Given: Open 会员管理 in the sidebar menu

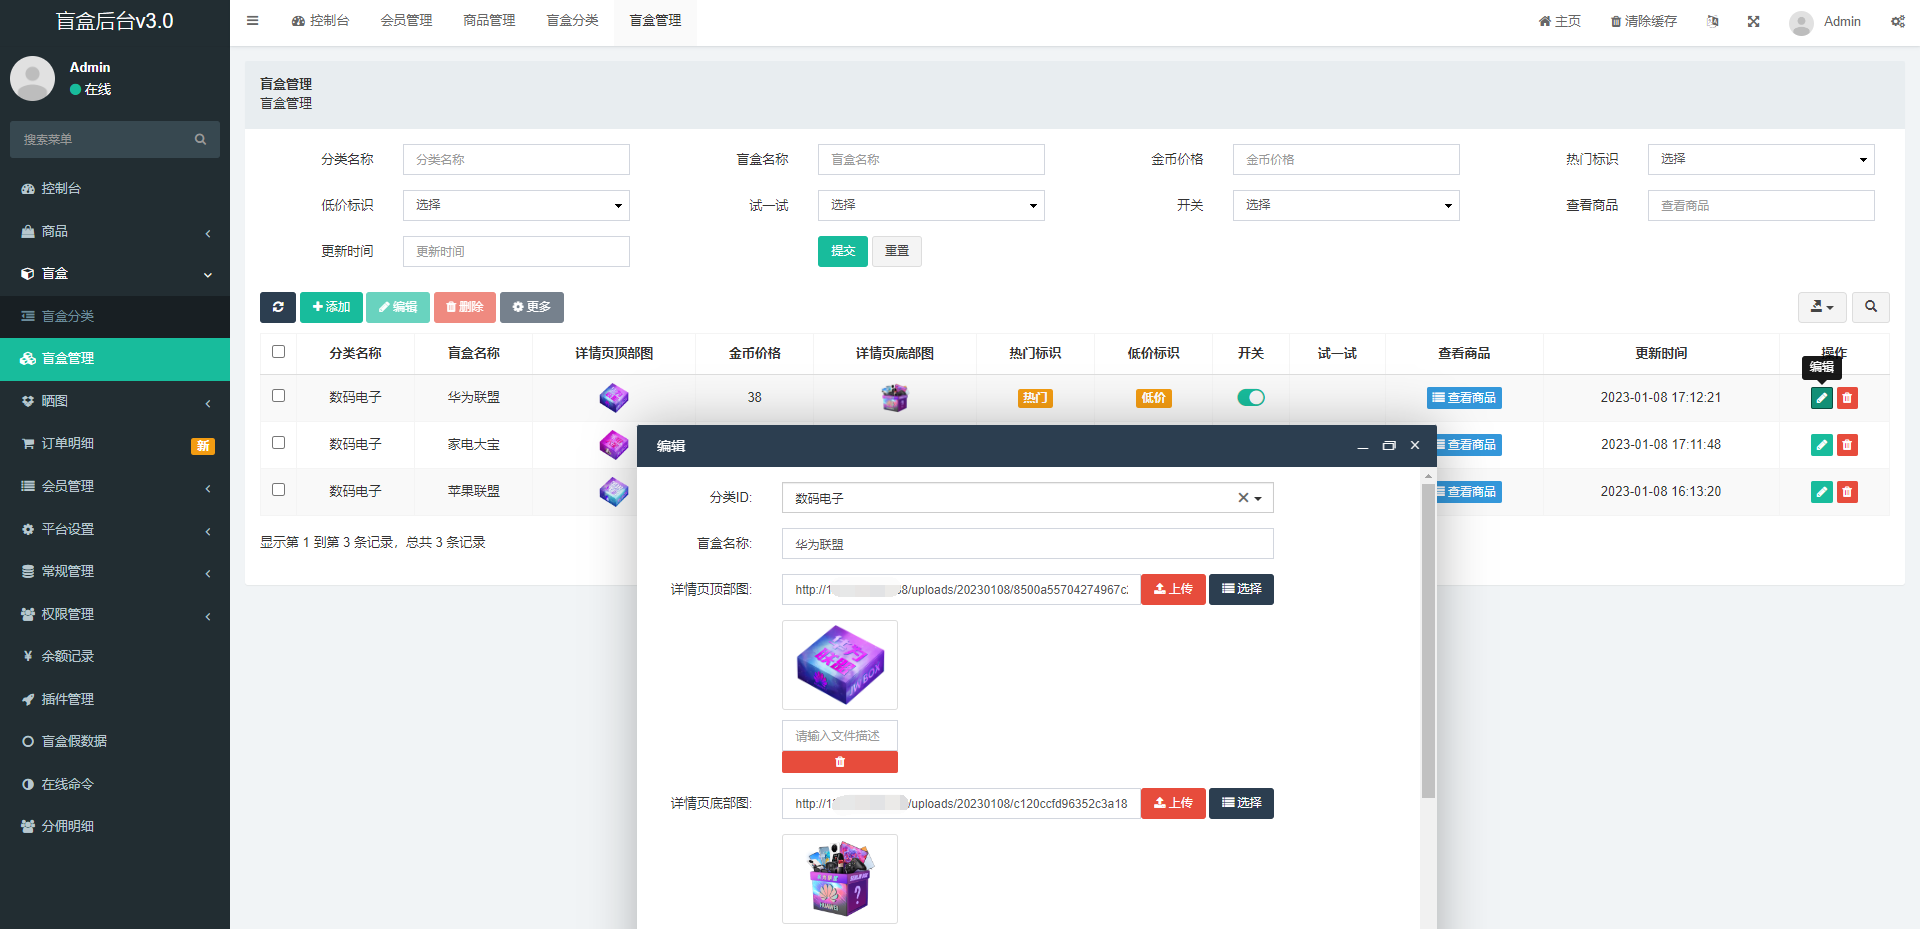Looking at the screenshot, I should (x=68, y=486).
